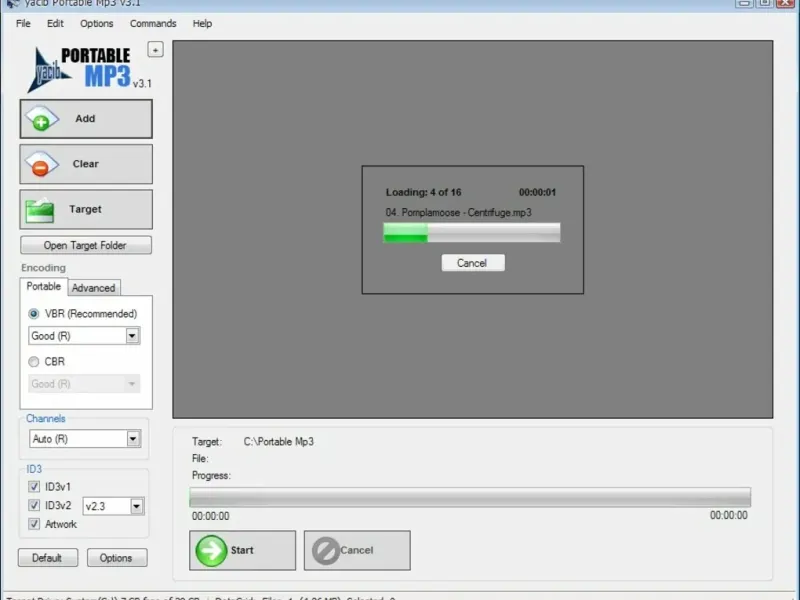Screen dimensions: 800x600
Task: Click the Target path C:\Portable Mp3
Action: pyautogui.click(x=279, y=442)
